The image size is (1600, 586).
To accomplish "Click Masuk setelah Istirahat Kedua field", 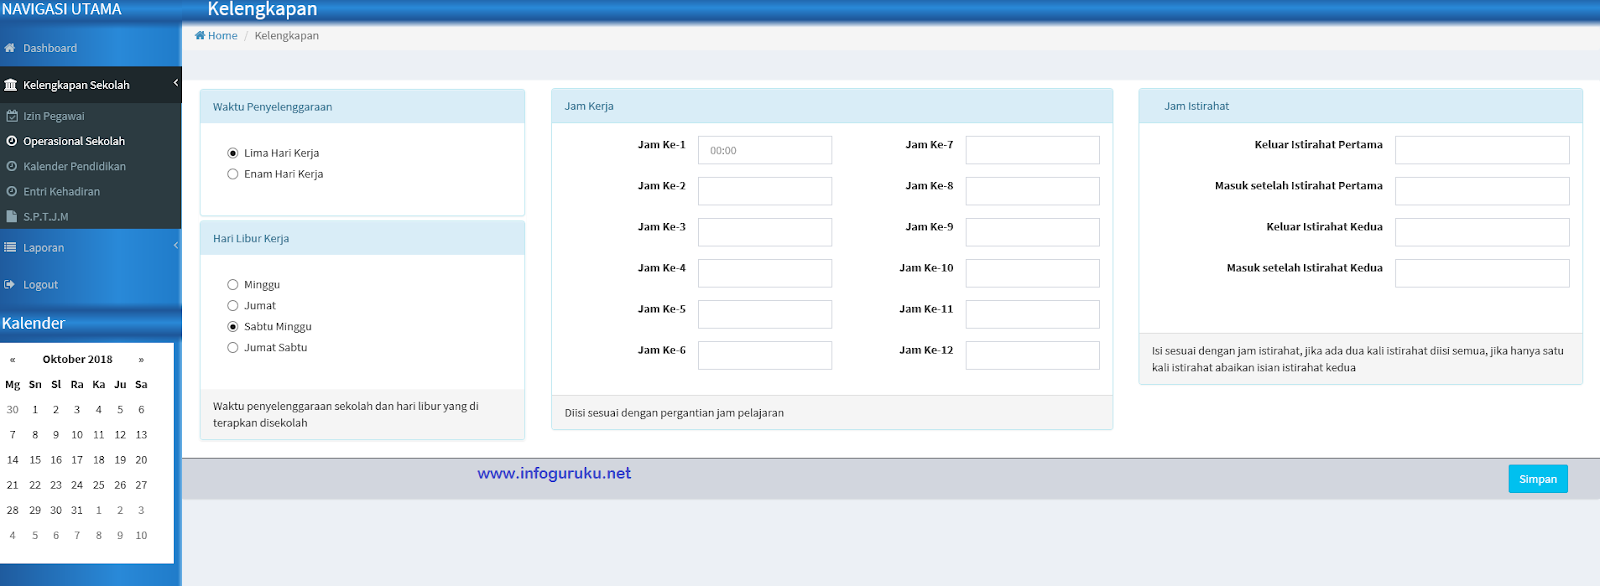I will pos(1482,273).
